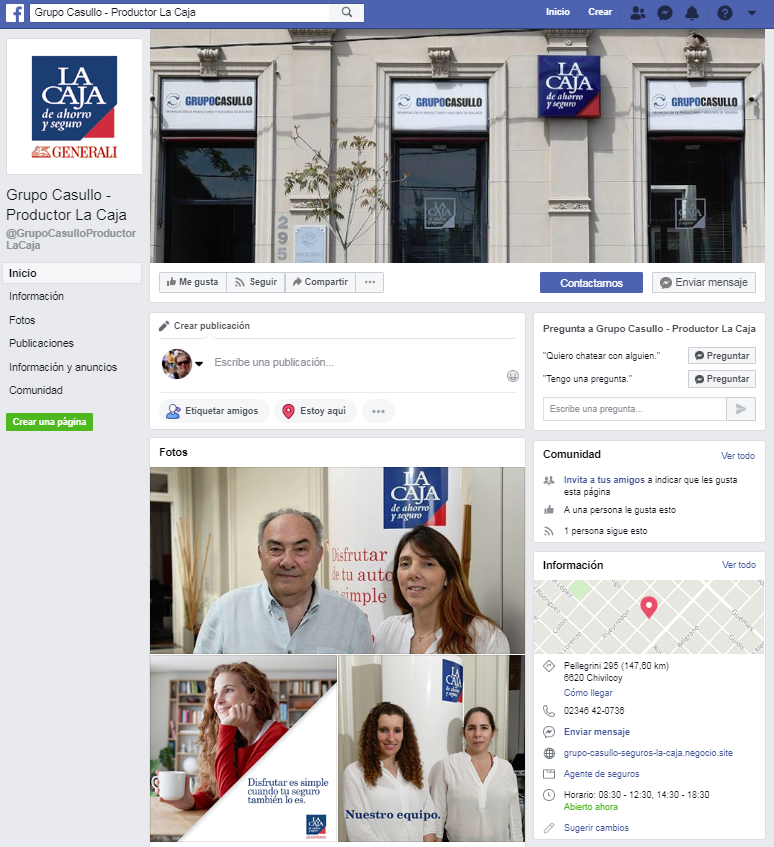Viewport: 774px width, 847px height.
Task: Open the cover photo of the building
Action: (x=457, y=146)
